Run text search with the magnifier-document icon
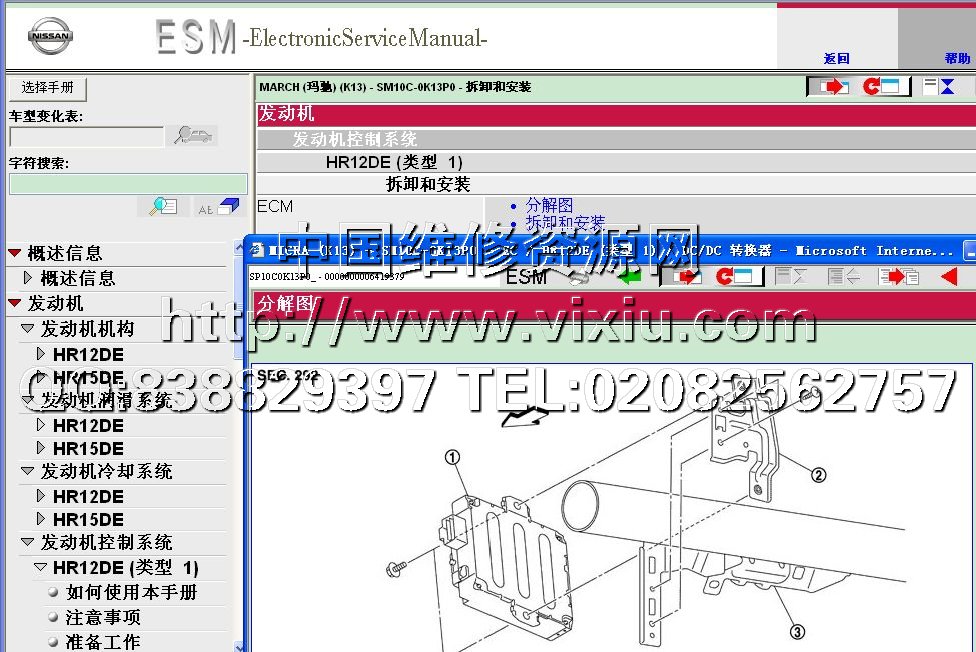 164,206
